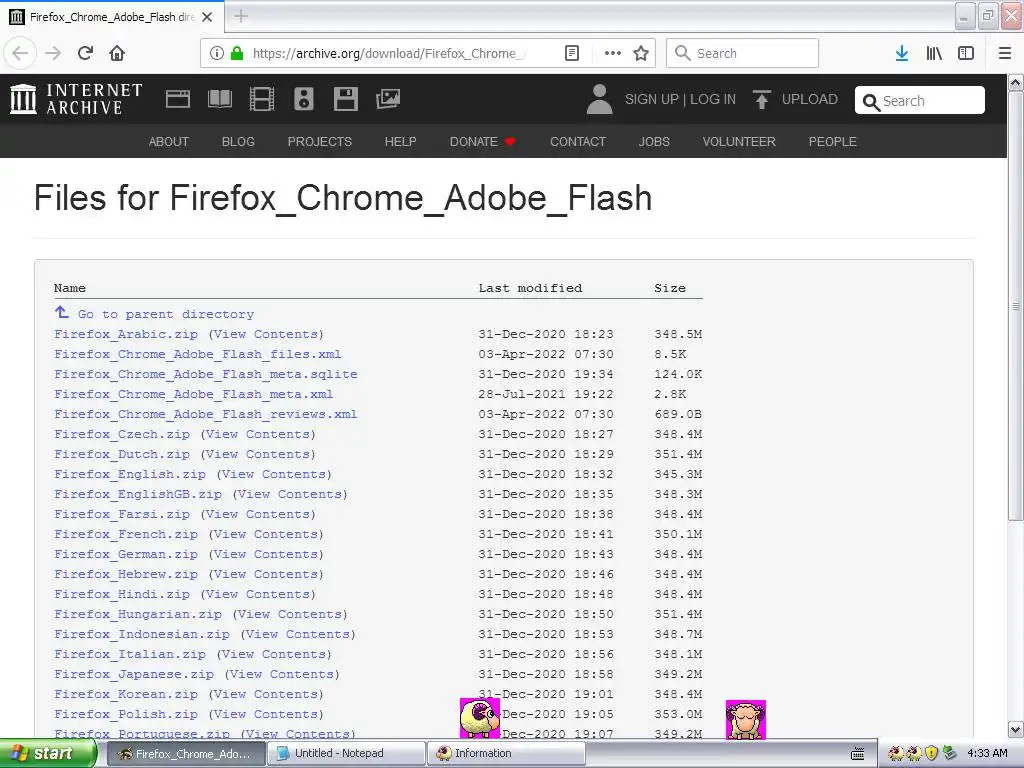1024x768 pixels.
Task: Open the Texts book icon
Action: [219, 99]
